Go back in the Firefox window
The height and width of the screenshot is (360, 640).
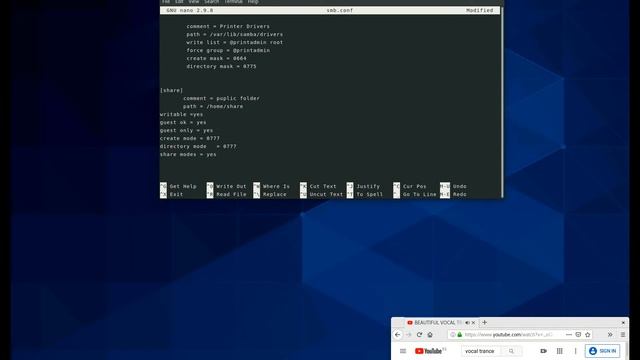pos(398,335)
